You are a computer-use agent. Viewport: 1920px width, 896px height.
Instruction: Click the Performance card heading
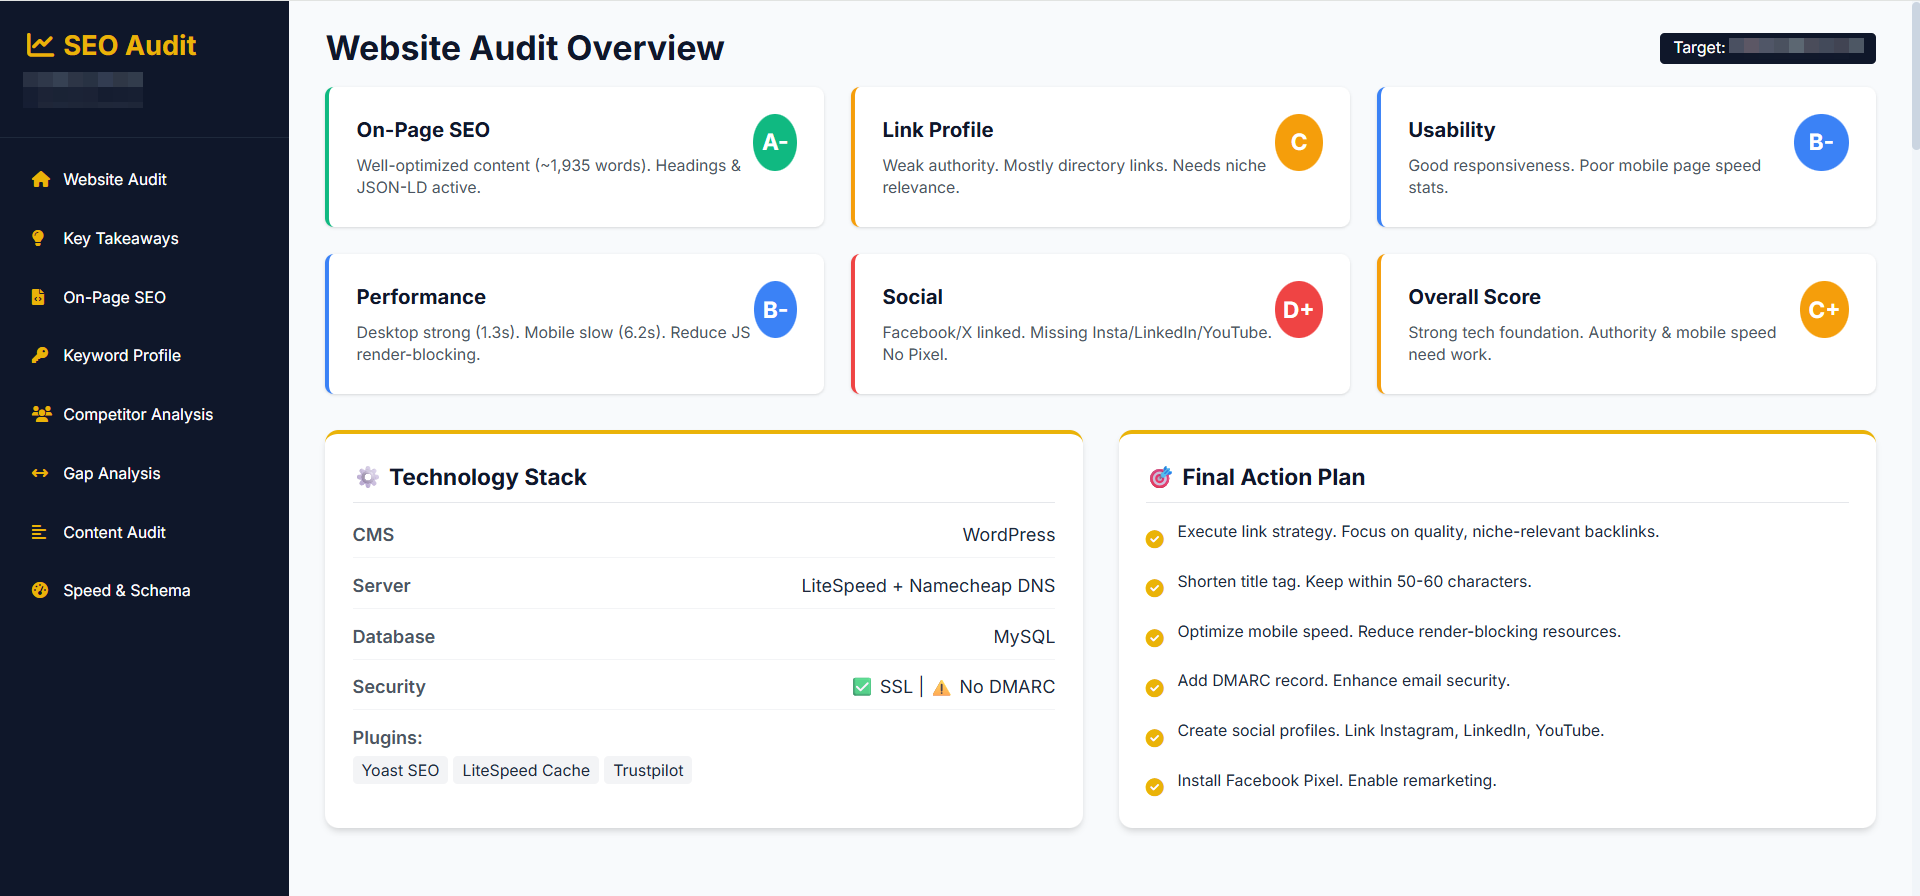[x=421, y=297]
